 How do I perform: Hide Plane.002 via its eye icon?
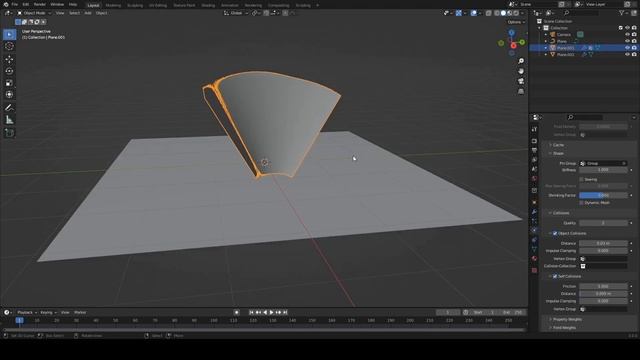click(627, 54)
